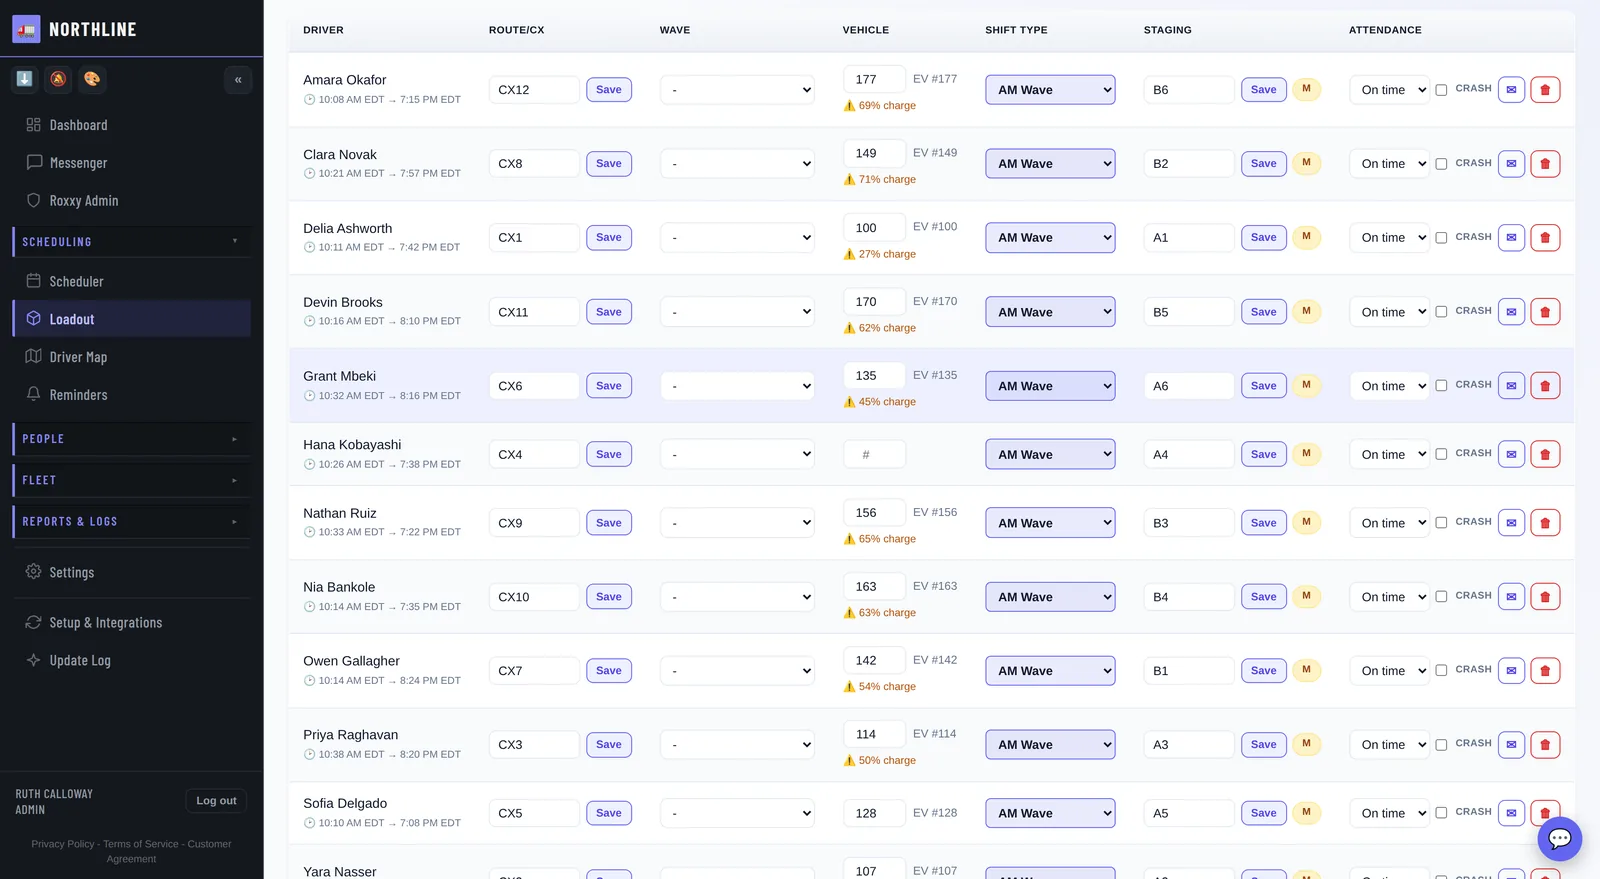The image size is (1600, 879).
Task: Message Grant Mbeki using the envelope icon
Action: 1511,386
